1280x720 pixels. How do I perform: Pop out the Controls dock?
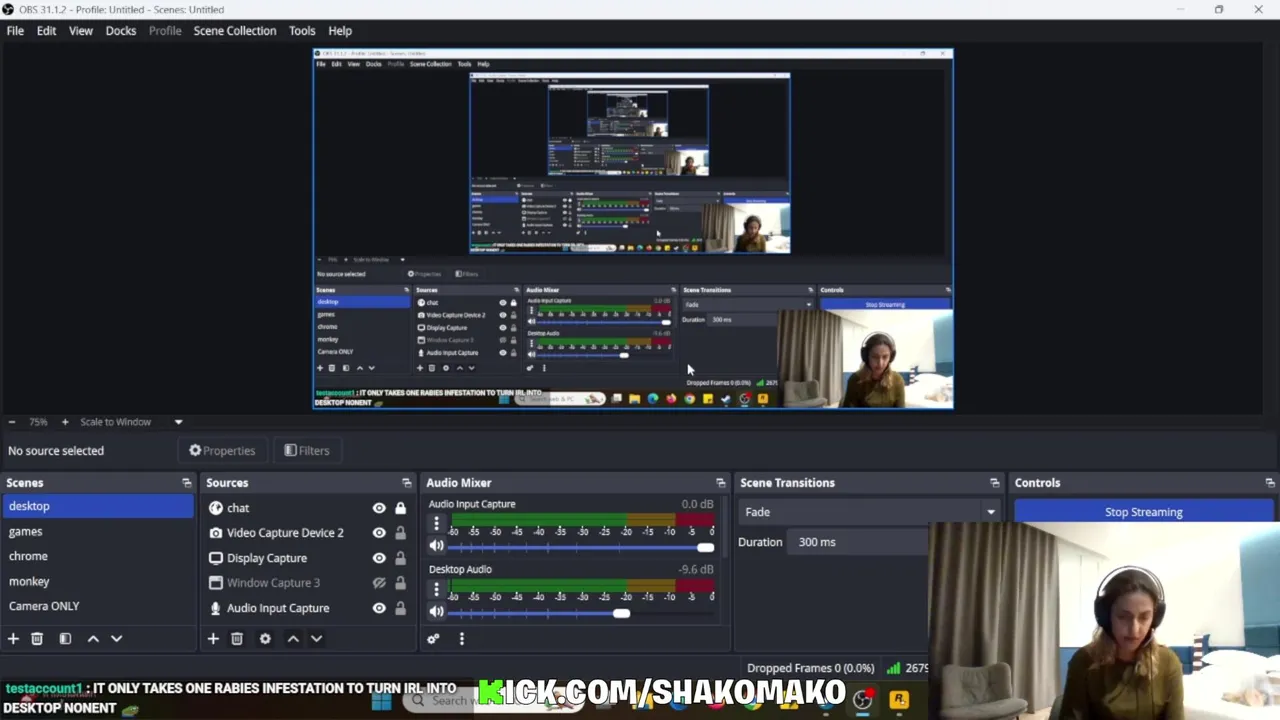tap(1269, 483)
